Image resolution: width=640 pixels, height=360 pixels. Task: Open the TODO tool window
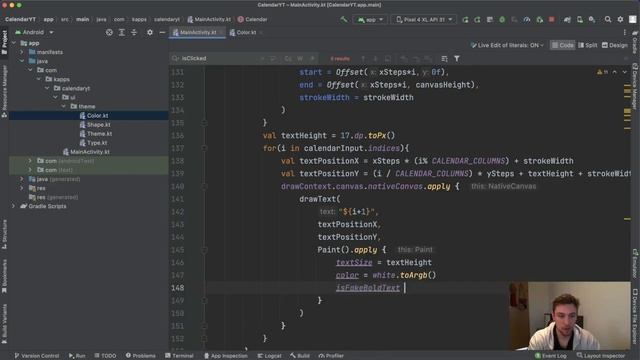click(105, 356)
